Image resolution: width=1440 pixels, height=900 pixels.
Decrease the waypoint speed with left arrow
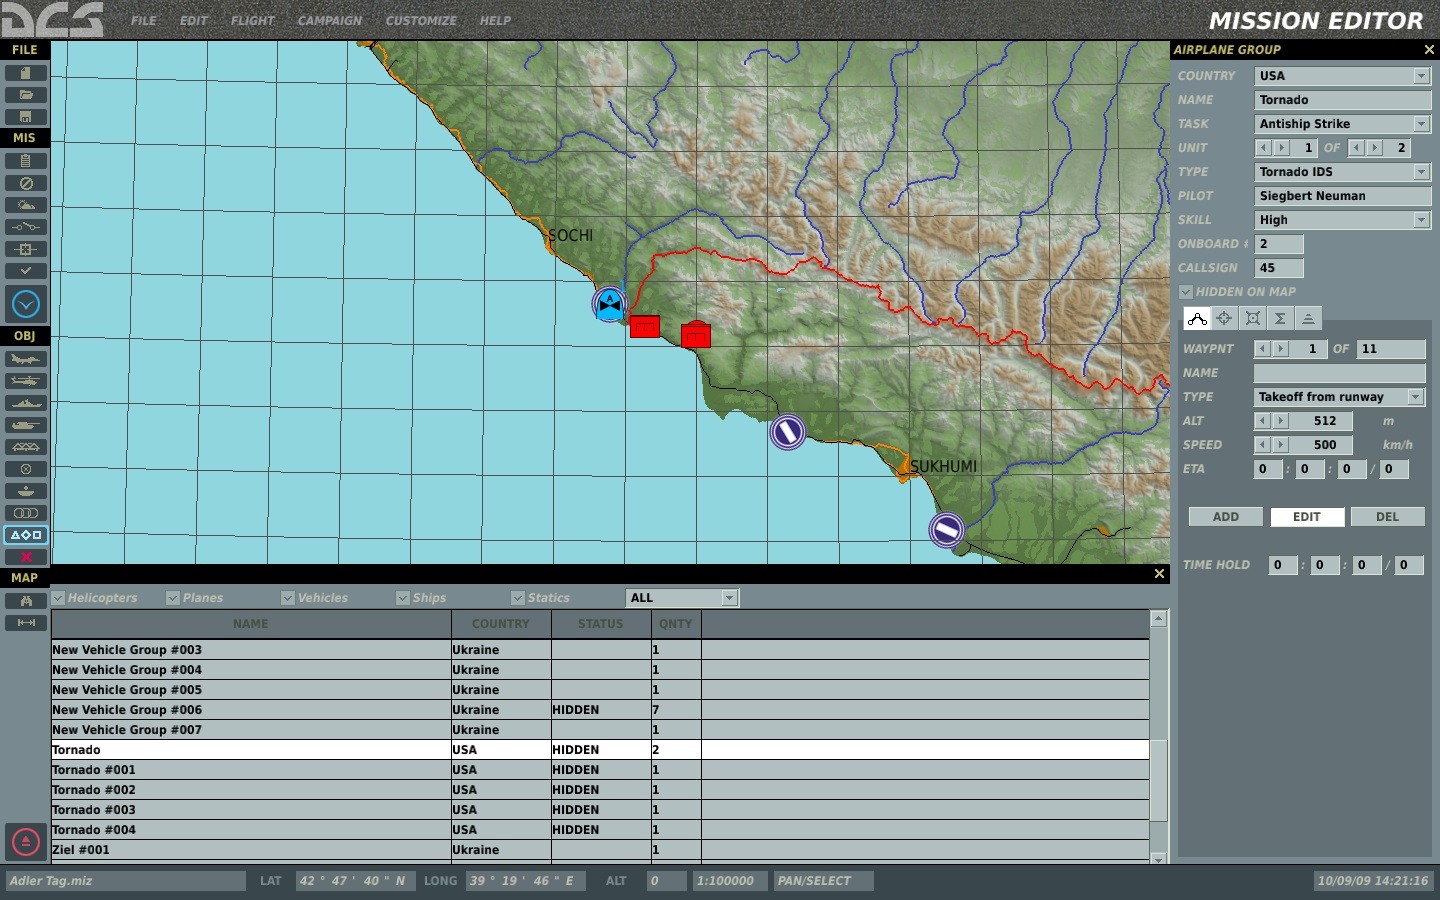click(x=1263, y=445)
